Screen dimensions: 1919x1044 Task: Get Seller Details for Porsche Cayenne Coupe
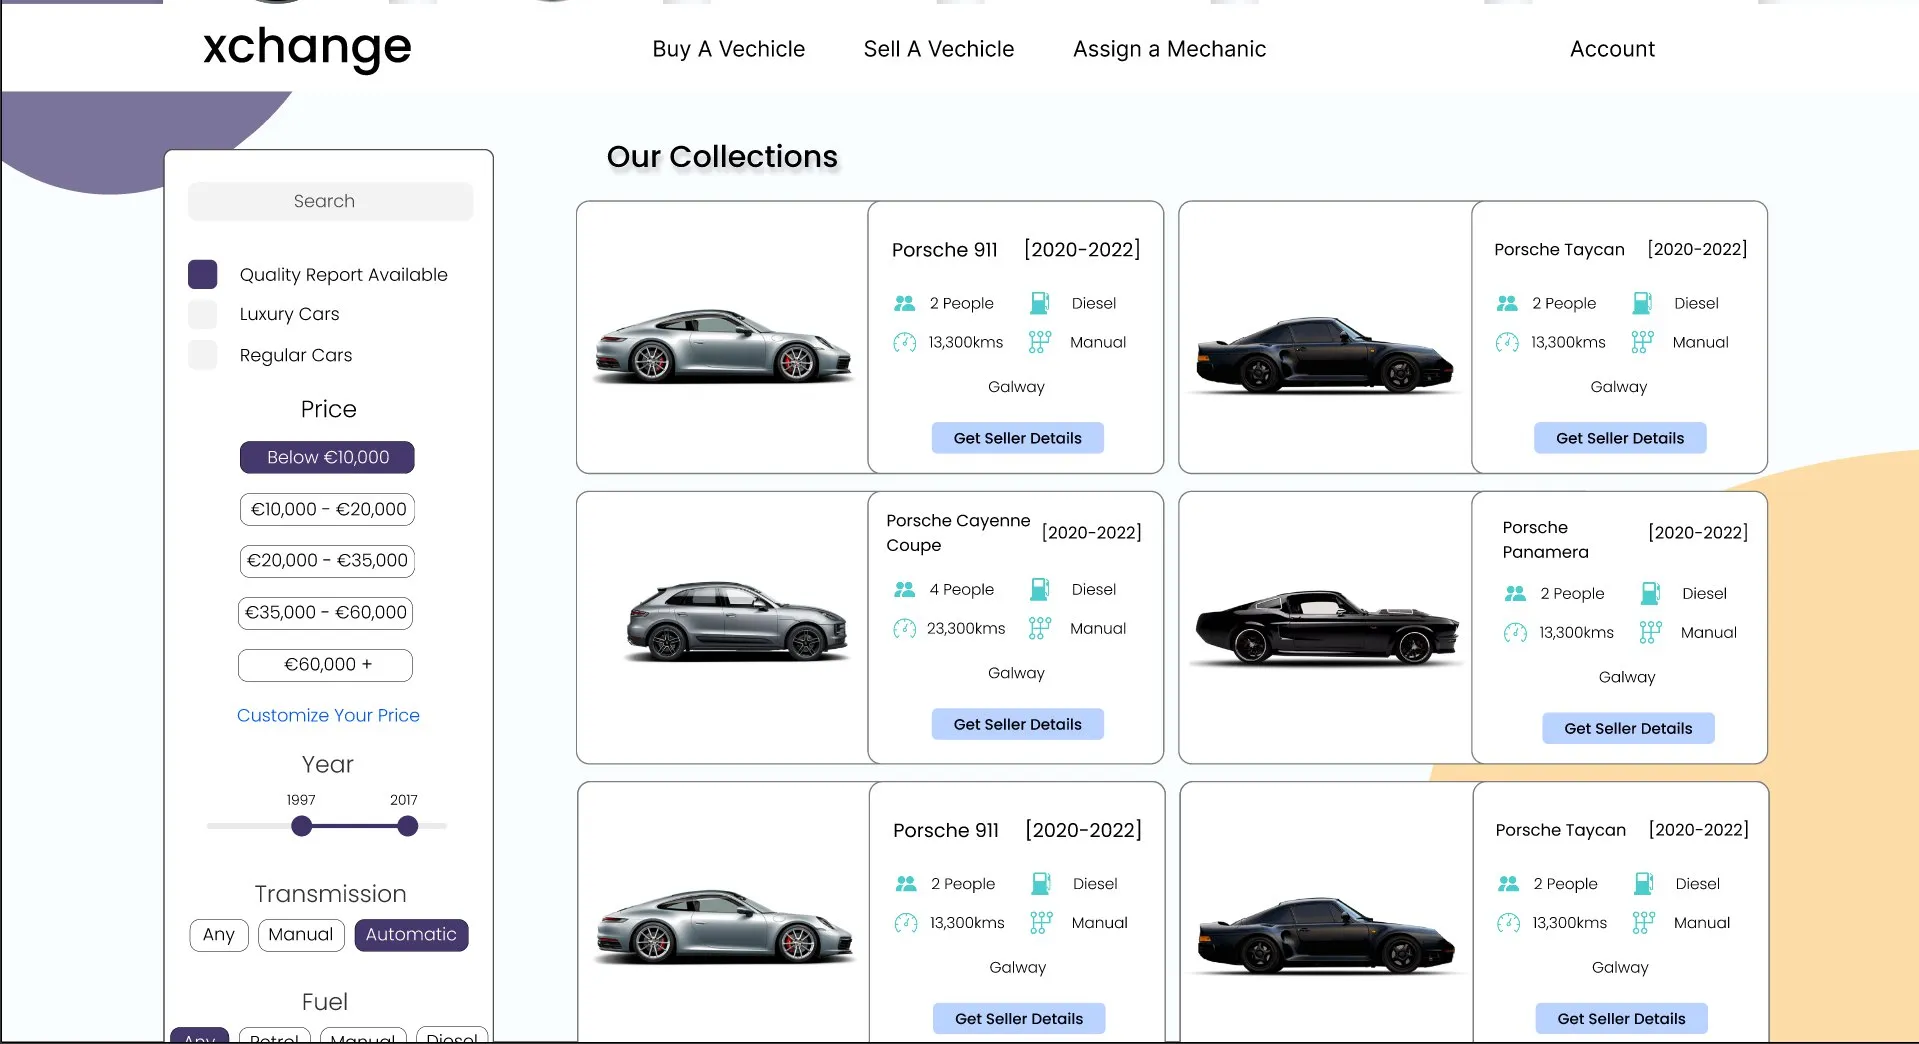(x=1017, y=724)
